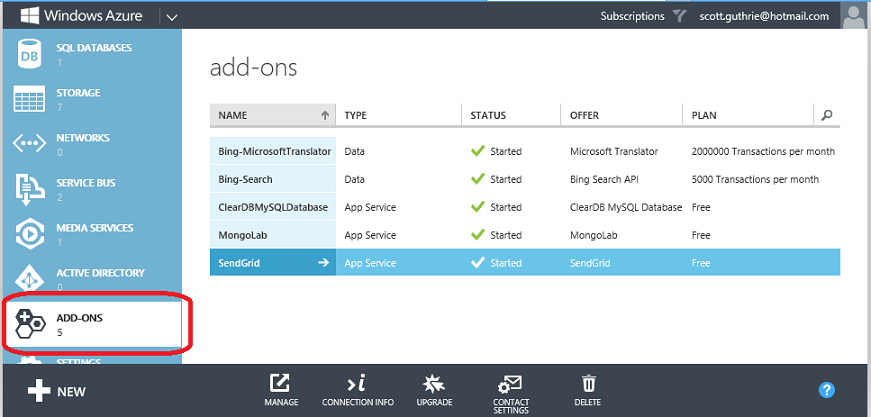Click the sort arrow in Name header
The image size is (871, 417).
click(326, 115)
